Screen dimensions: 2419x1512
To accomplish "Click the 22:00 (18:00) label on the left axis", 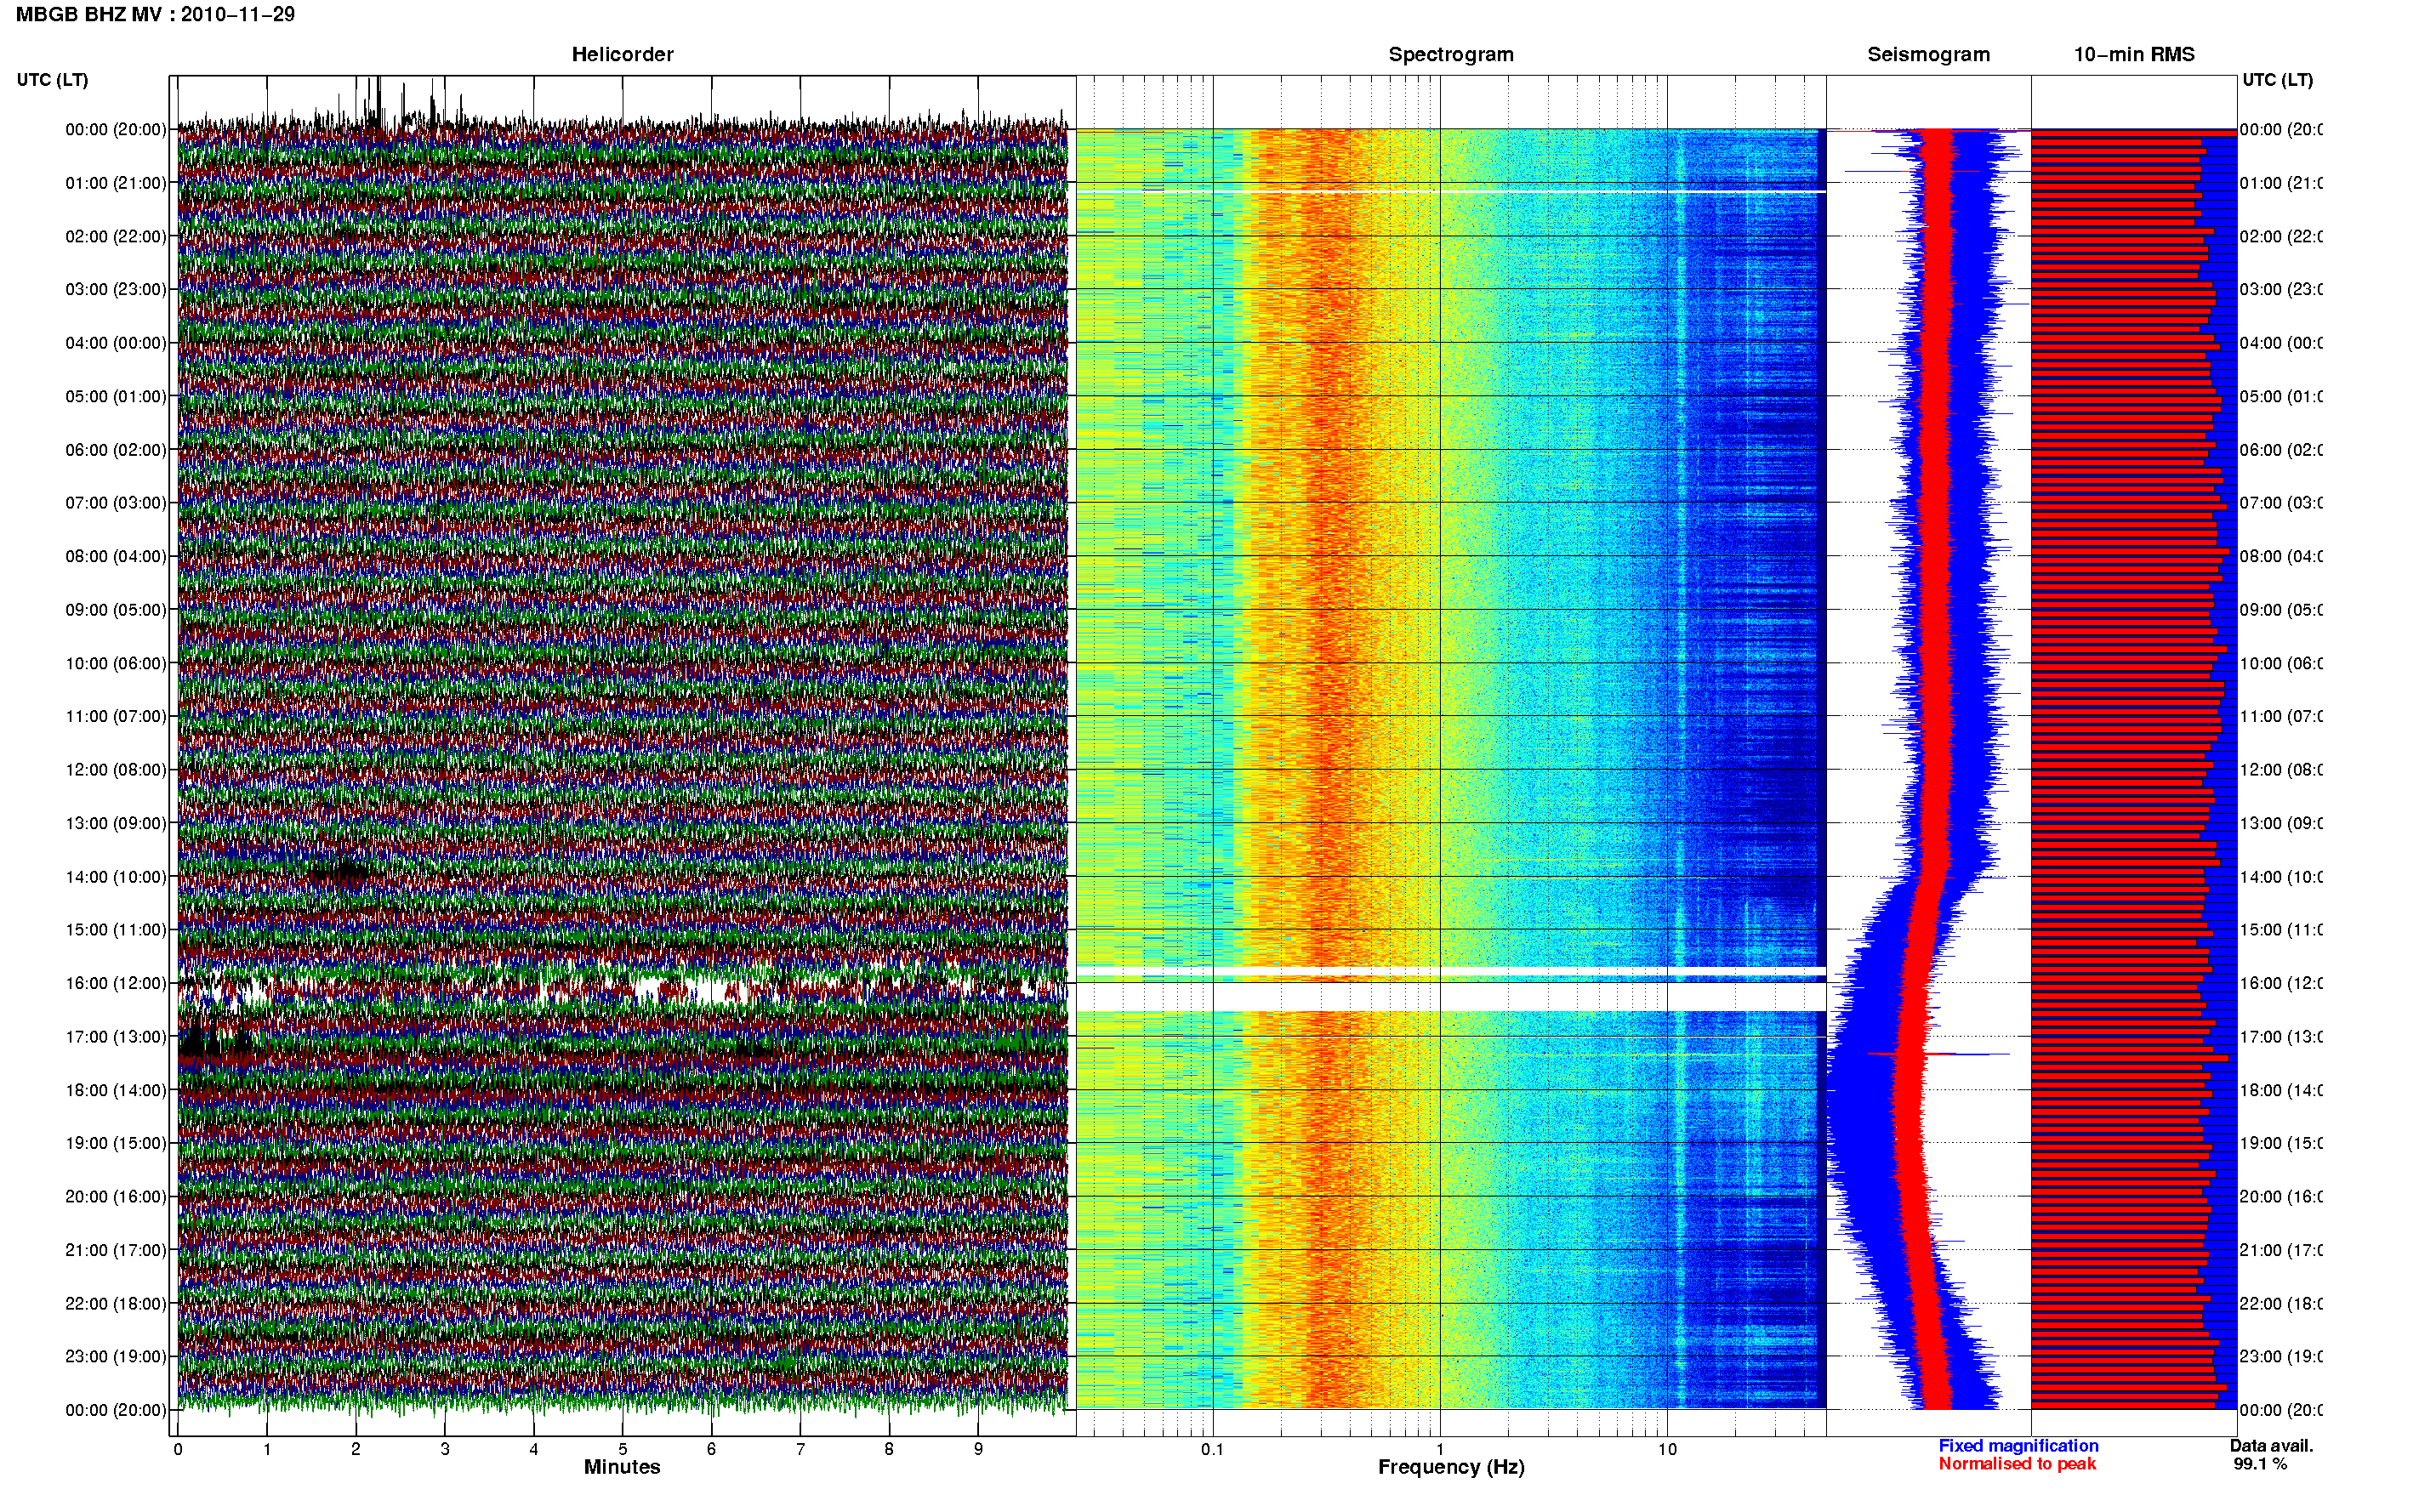I will point(116,1303).
